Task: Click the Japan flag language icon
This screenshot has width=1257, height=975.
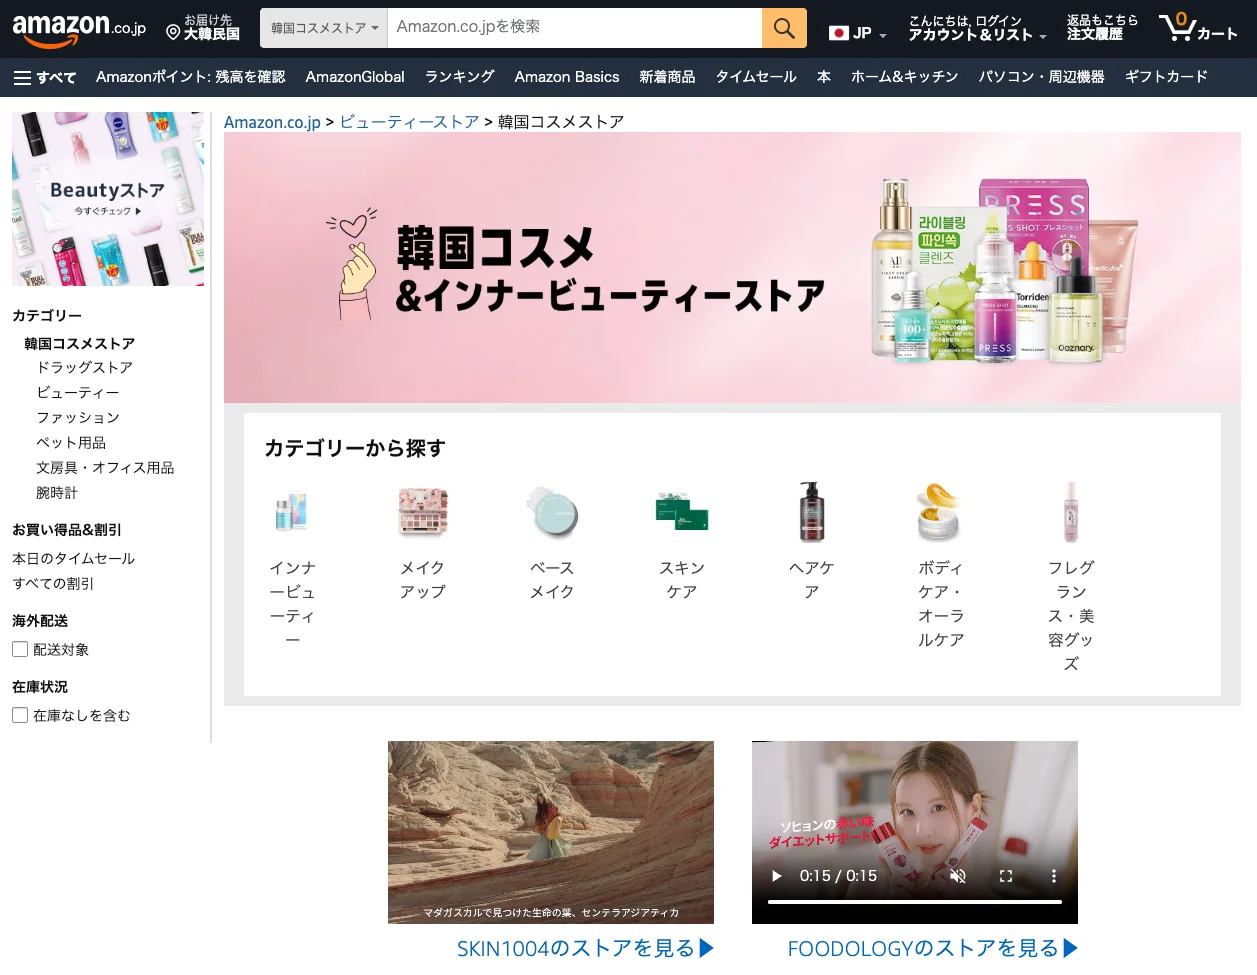Action: click(x=839, y=33)
